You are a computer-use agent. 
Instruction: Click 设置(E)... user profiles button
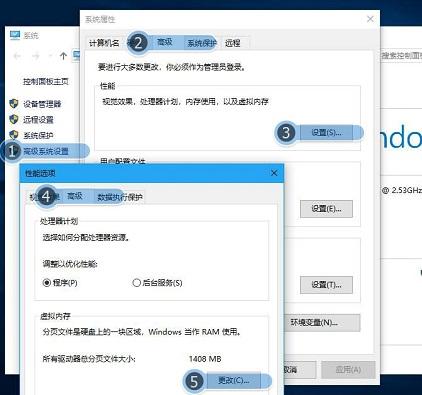coord(326,209)
